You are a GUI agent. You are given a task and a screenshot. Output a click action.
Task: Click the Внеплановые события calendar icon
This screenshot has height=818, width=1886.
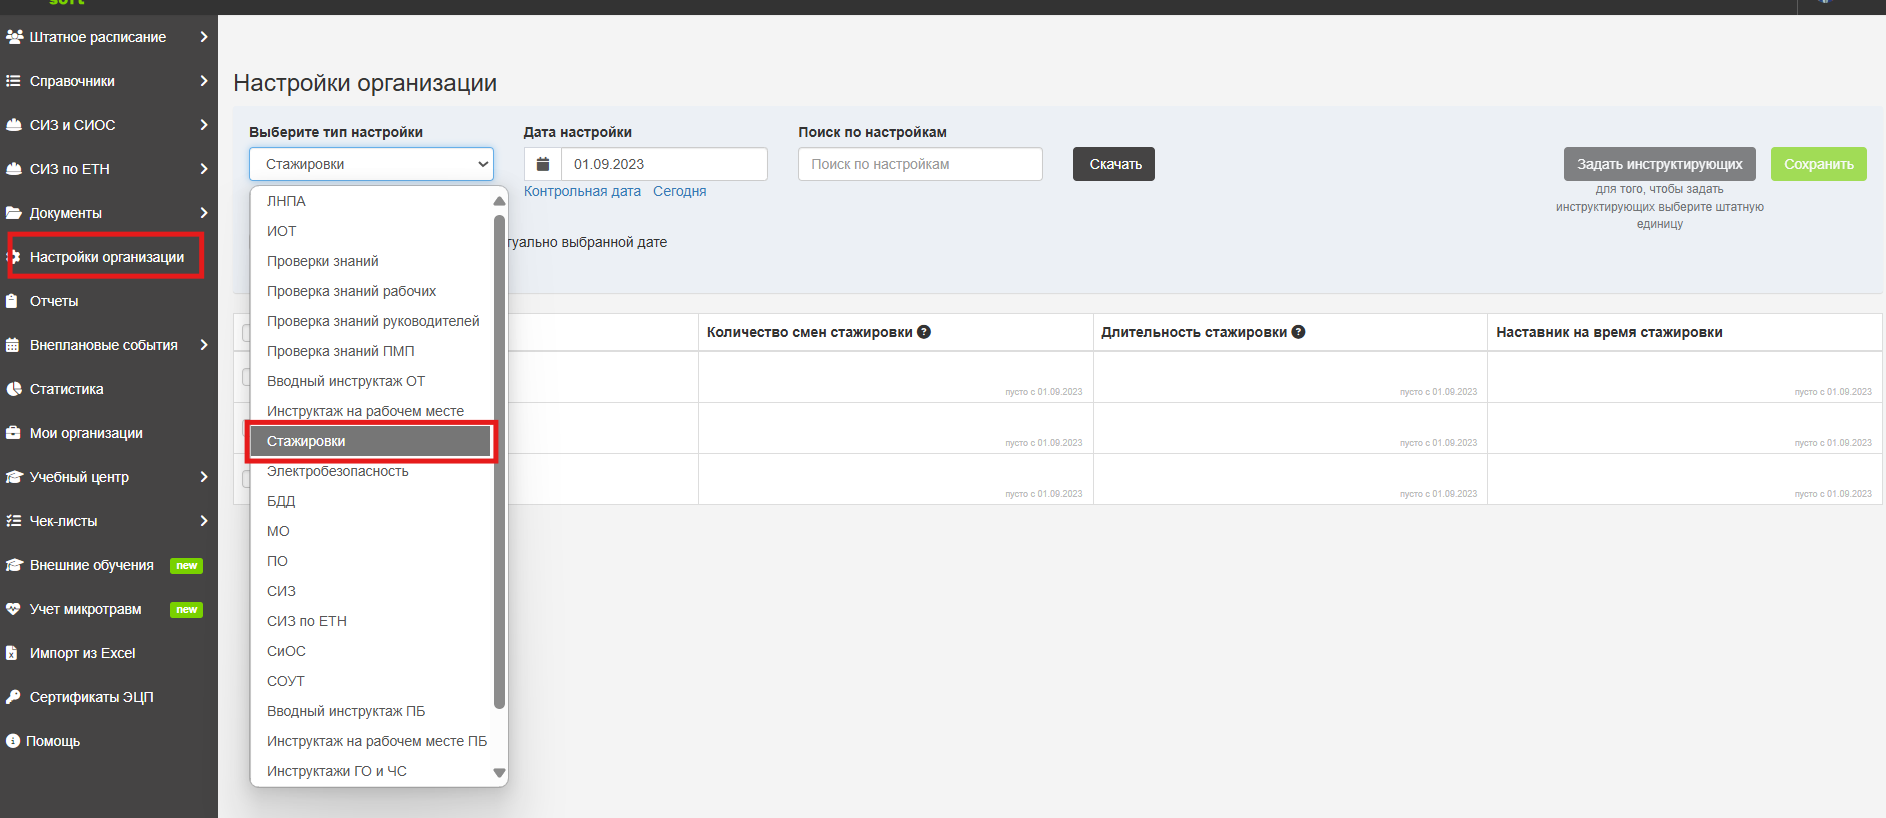[x=13, y=345]
